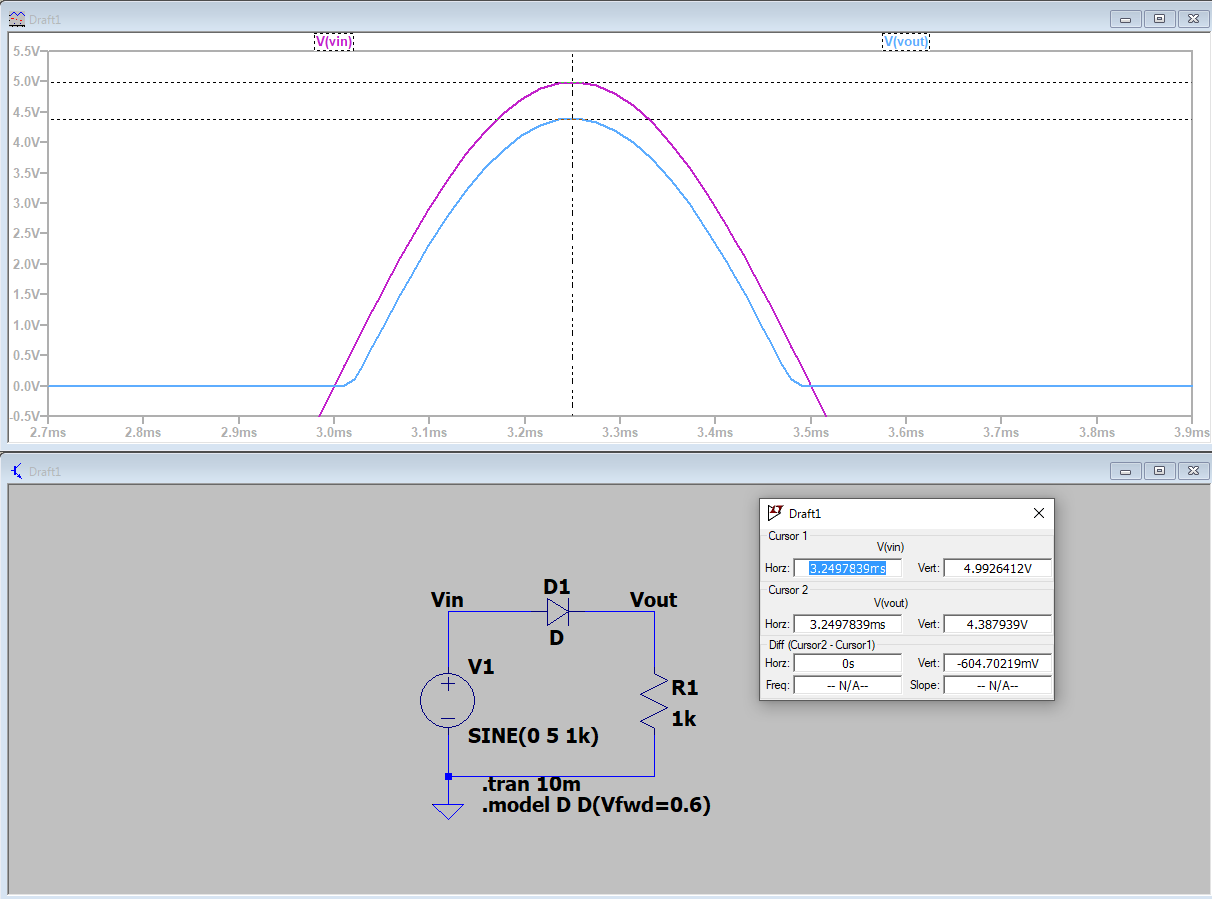The width and height of the screenshot is (1212, 899).
Task: Click the V(vout) trace label
Action: coord(905,41)
